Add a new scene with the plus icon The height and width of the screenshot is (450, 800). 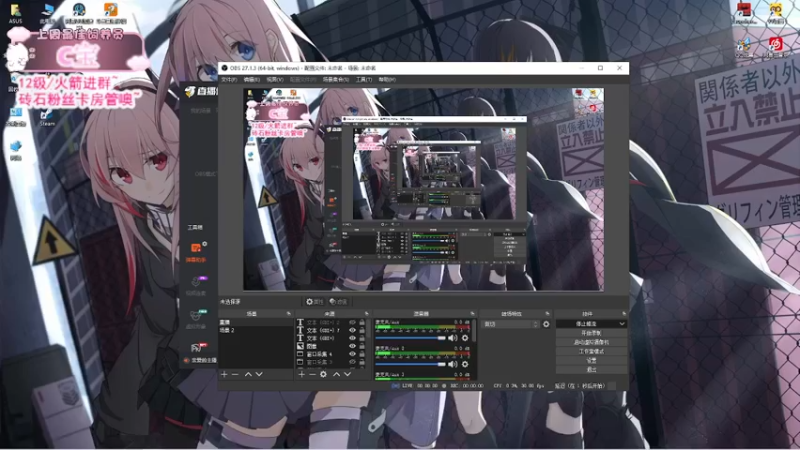tap(224, 374)
